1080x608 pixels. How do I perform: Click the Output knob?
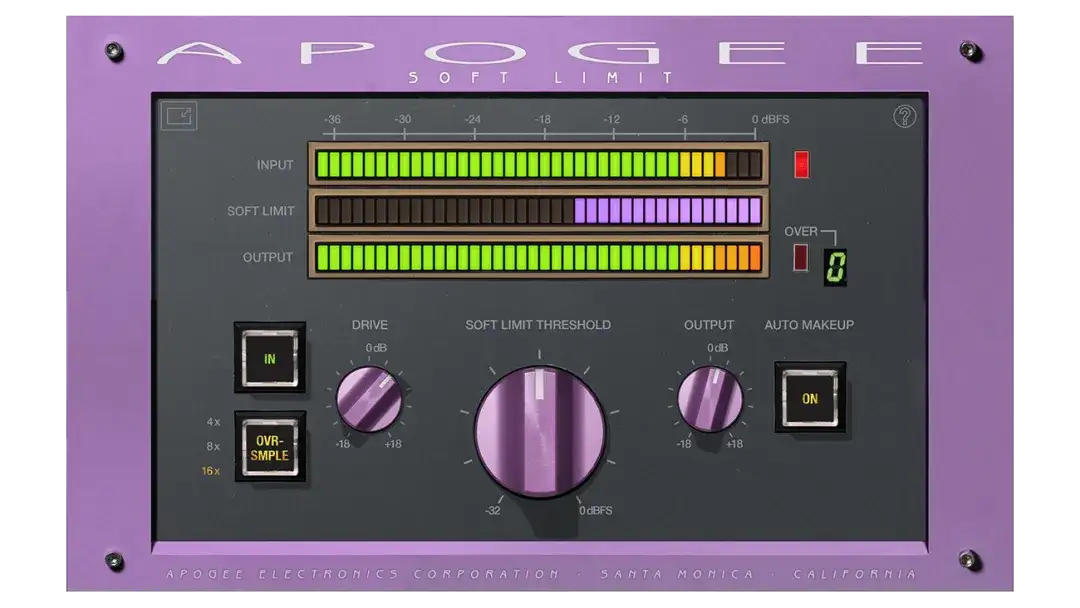(710, 399)
